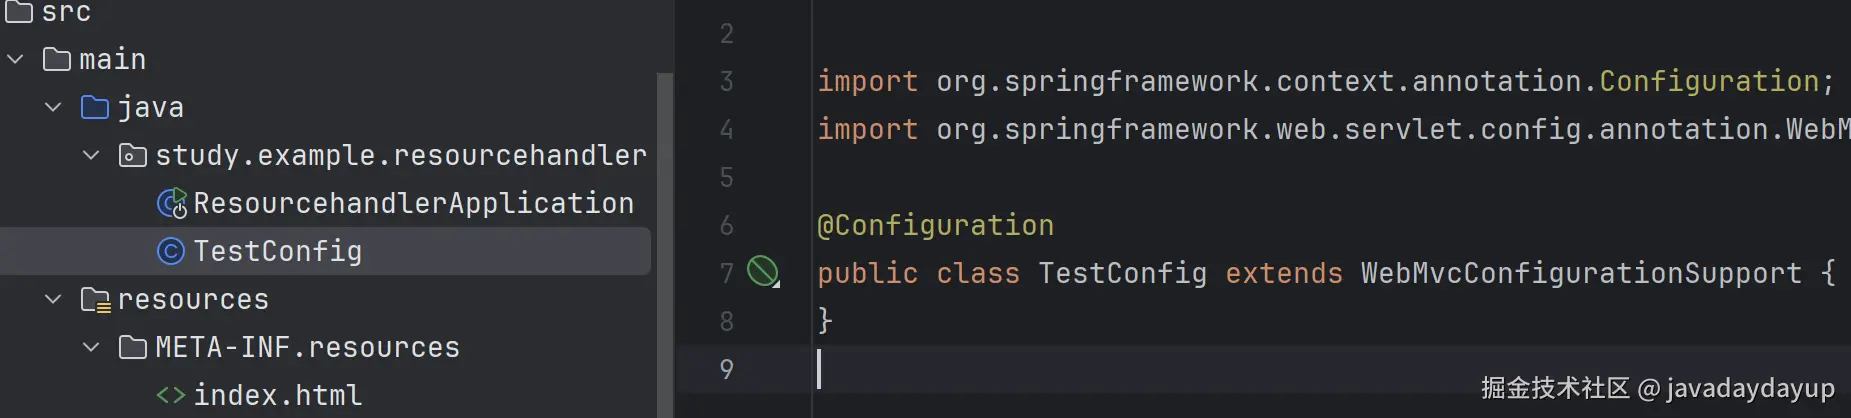Collapse the META-INF.resources folder chevron
This screenshot has width=1851, height=418.
coord(91,347)
